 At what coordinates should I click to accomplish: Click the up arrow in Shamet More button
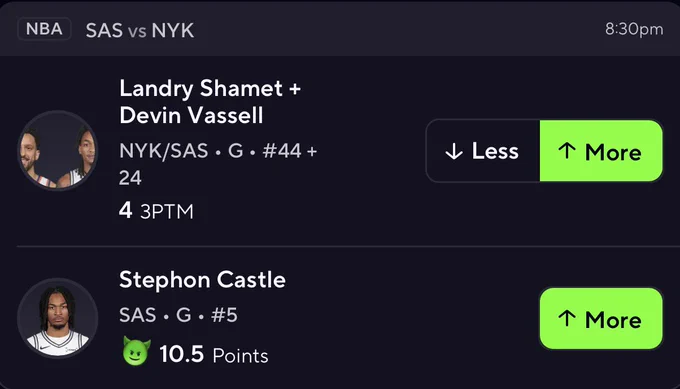567,151
